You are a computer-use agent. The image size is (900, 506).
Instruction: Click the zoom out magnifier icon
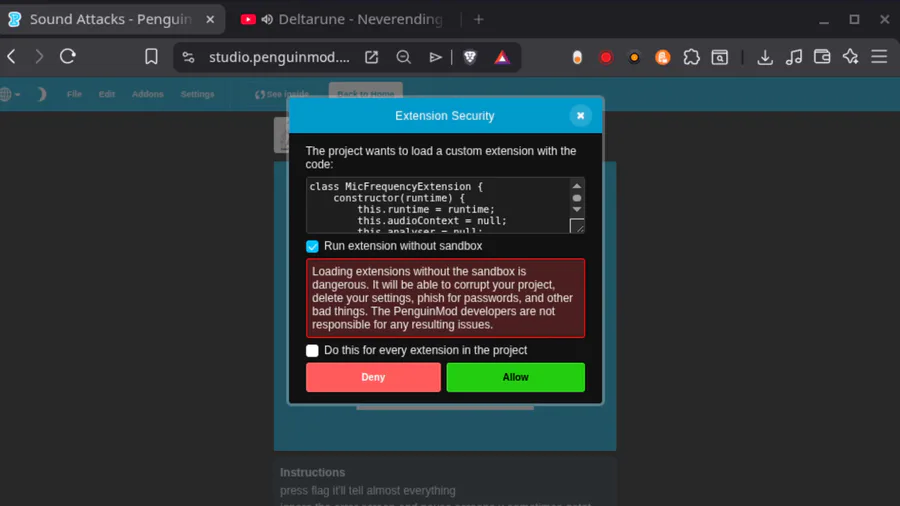tap(404, 57)
